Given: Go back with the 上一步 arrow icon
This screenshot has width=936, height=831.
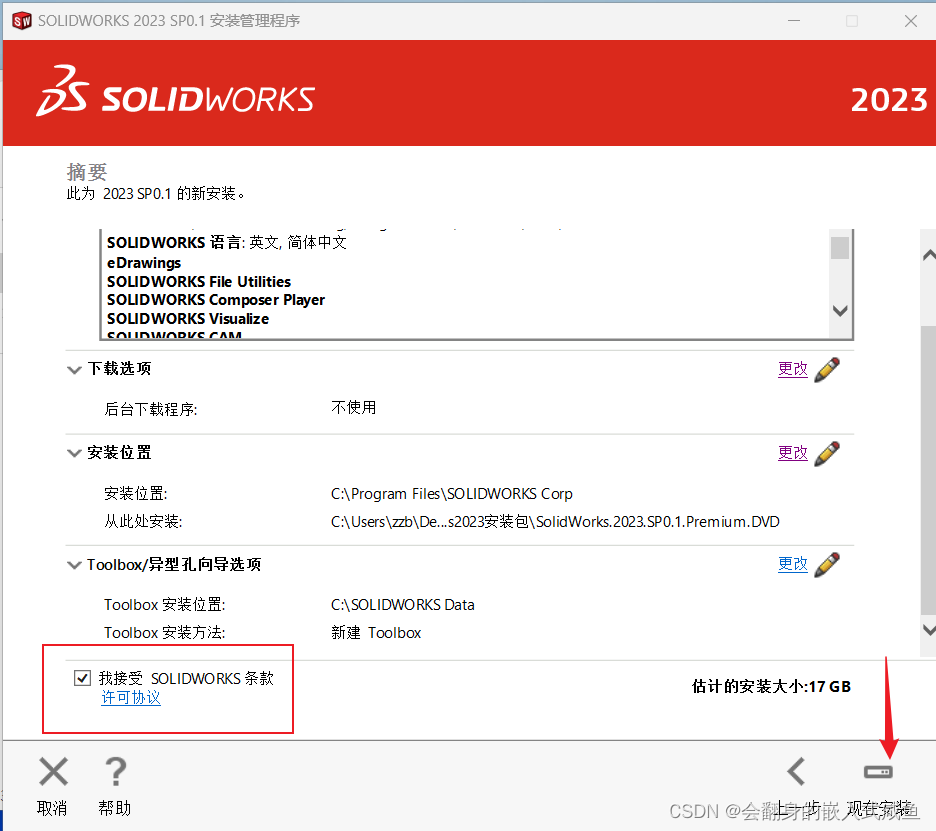Looking at the screenshot, I should point(797,771).
